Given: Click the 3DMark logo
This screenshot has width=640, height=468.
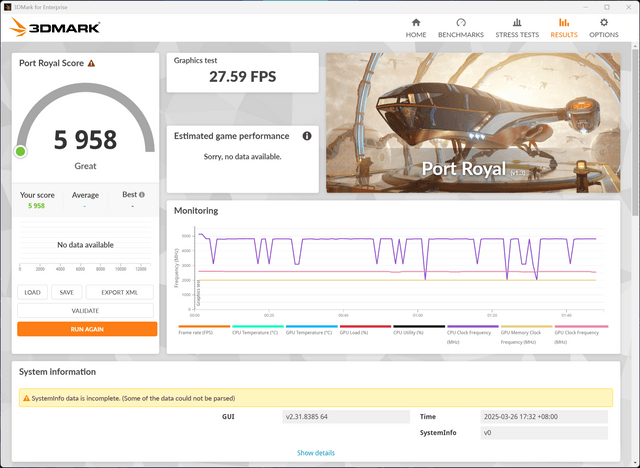Looking at the screenshot, I should [55, 27].
